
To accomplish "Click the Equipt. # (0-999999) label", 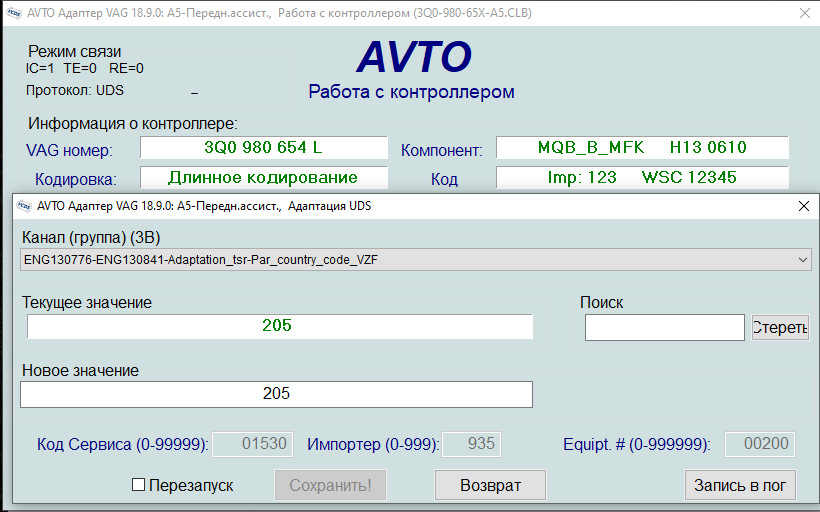I will point(637,445).
